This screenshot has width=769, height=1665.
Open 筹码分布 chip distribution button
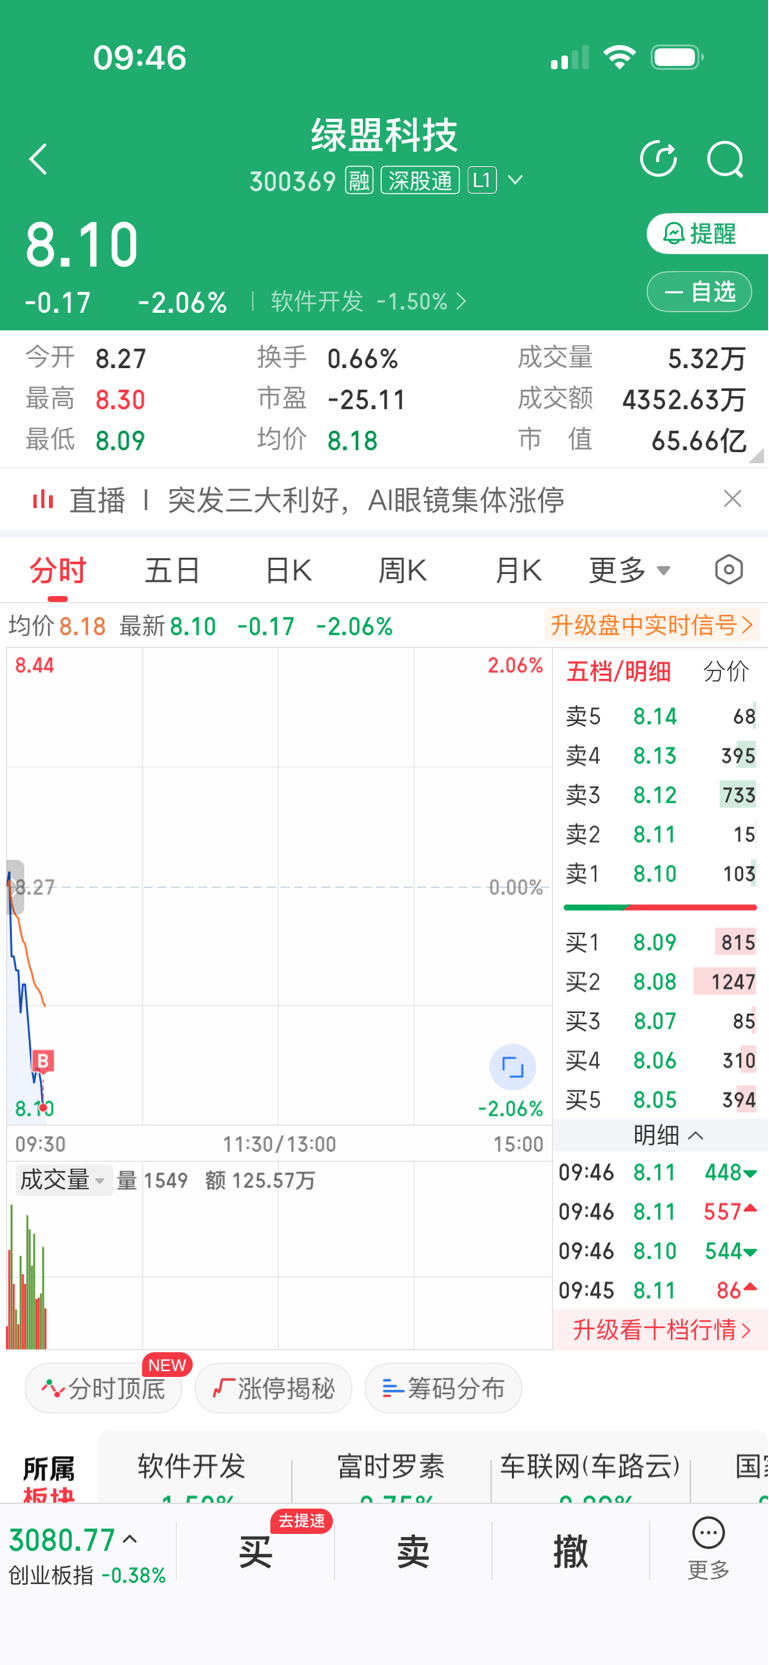point(443,1389)
